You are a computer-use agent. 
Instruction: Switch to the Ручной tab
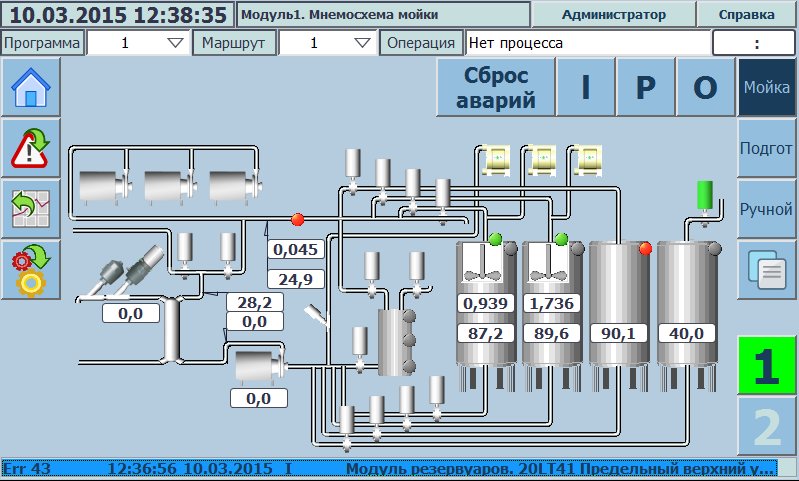pos(767,209)
